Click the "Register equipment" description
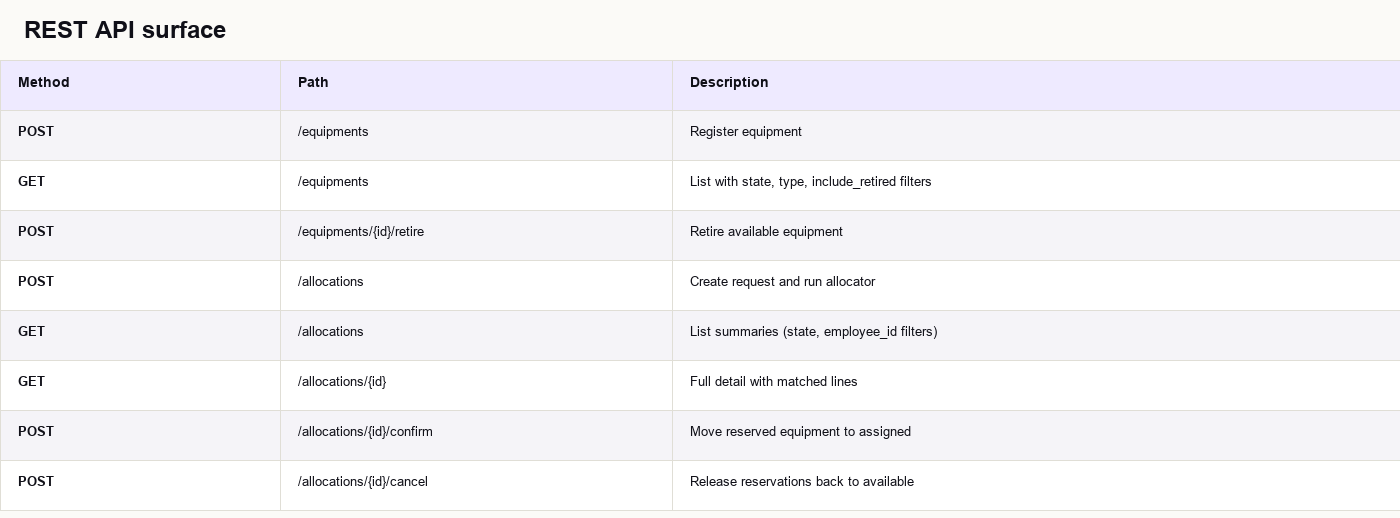The width and height of the screenshot is (1400, 518). (746, 131)
